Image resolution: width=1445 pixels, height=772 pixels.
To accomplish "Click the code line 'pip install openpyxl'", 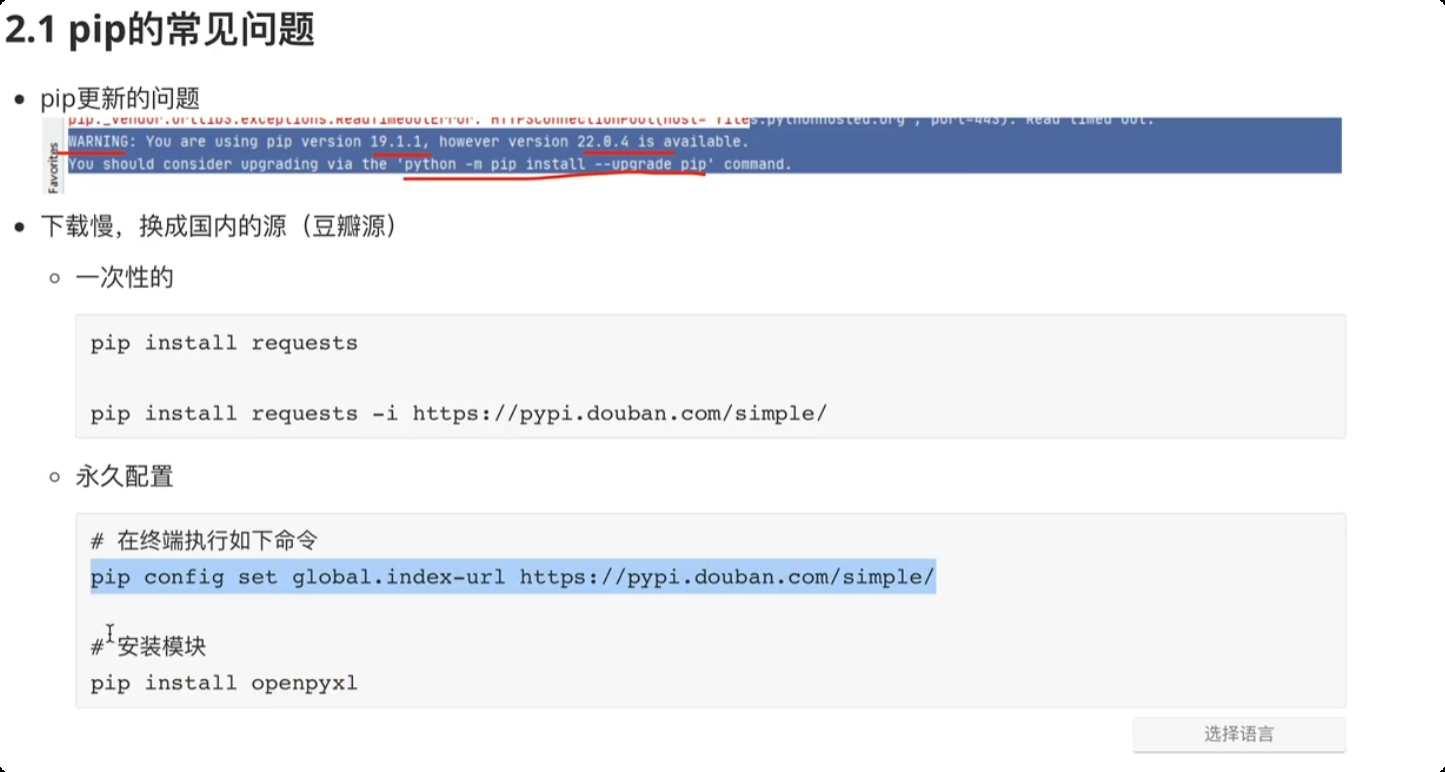I will tap(224, 684).
